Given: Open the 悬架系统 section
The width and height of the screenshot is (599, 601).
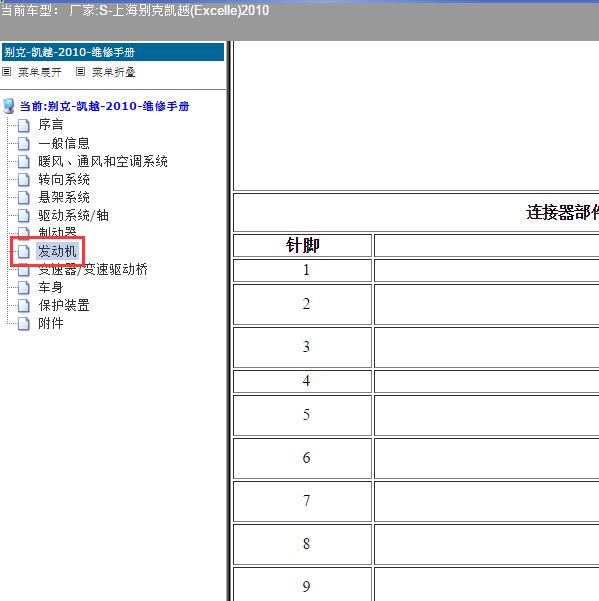Looking at the screenshot, I should (x=64, y=197).
